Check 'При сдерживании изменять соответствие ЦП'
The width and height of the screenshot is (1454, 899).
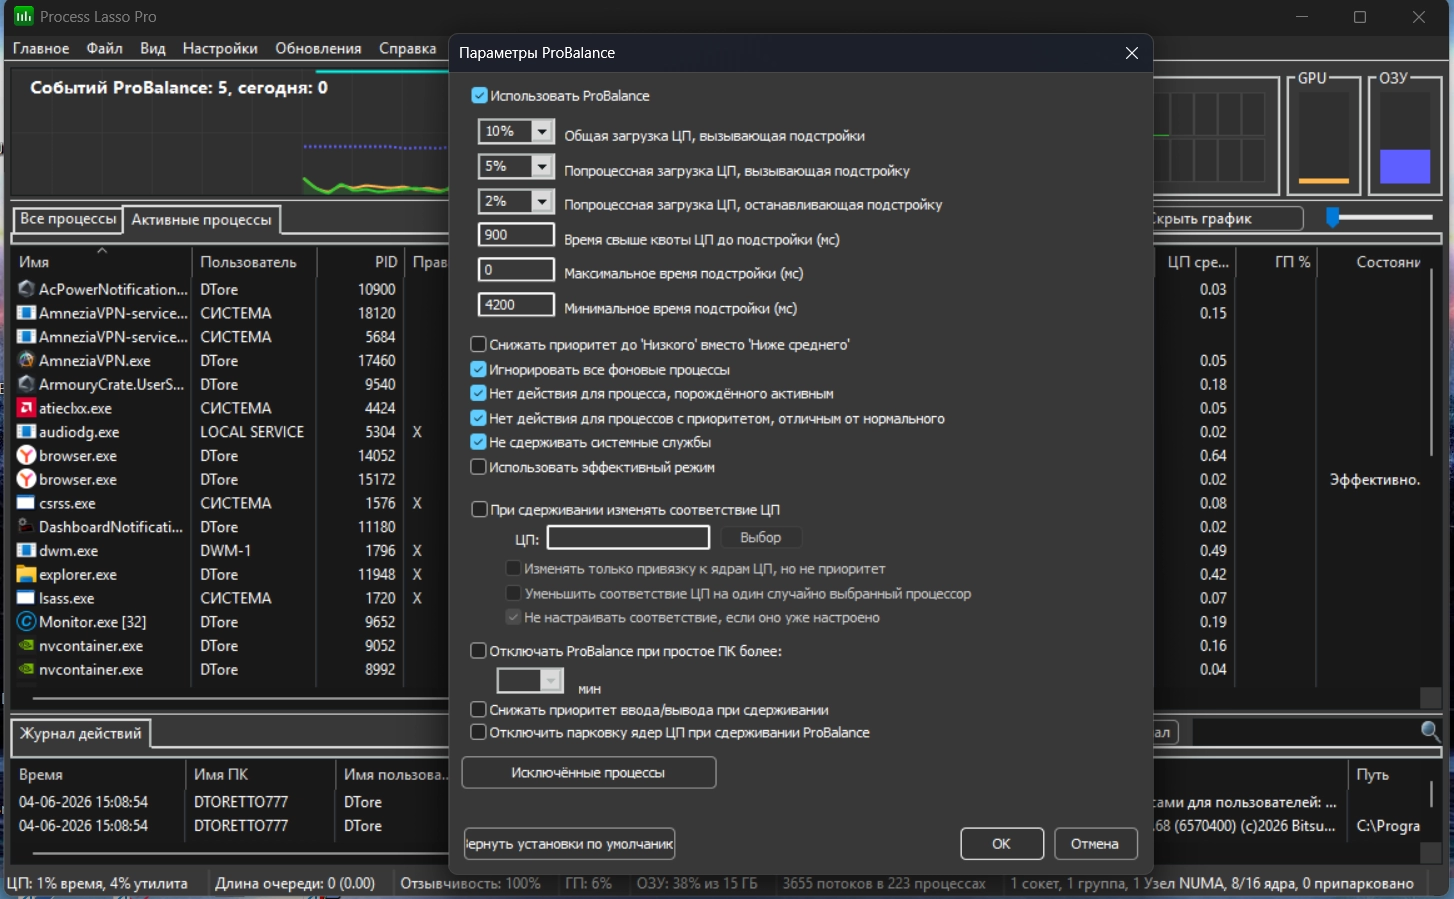pyautogui.click(x=479, y=510)
